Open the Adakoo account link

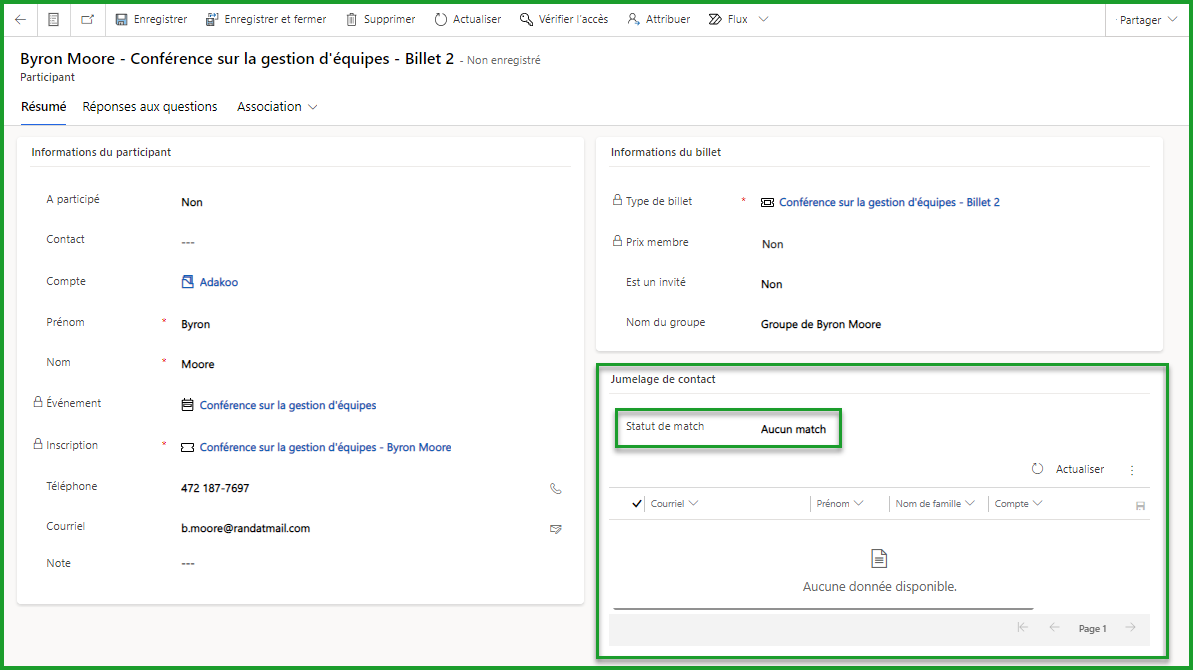click(x=218, y=283)
